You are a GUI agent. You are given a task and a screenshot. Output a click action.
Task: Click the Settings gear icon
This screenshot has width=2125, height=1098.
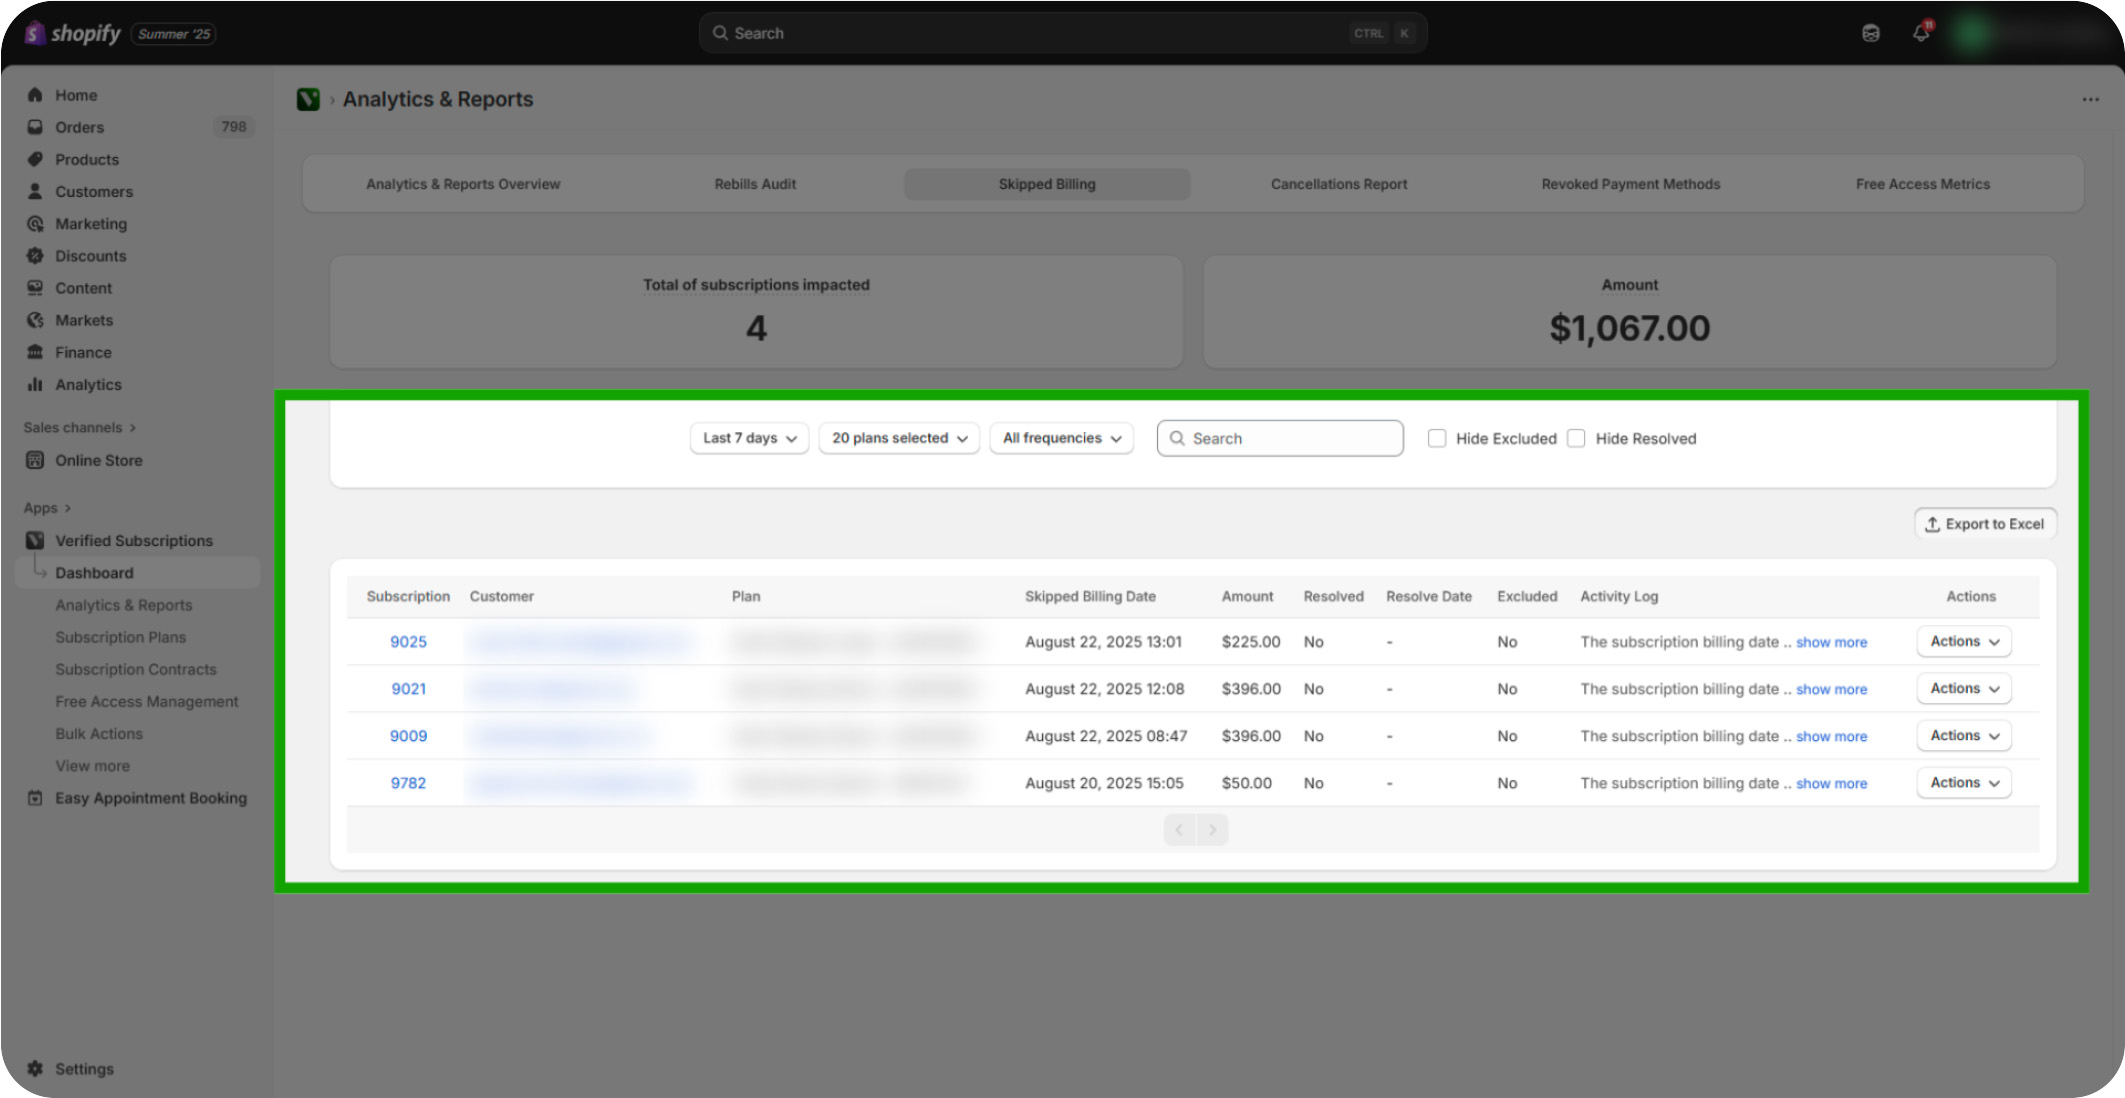click(x=35, y=1068)
